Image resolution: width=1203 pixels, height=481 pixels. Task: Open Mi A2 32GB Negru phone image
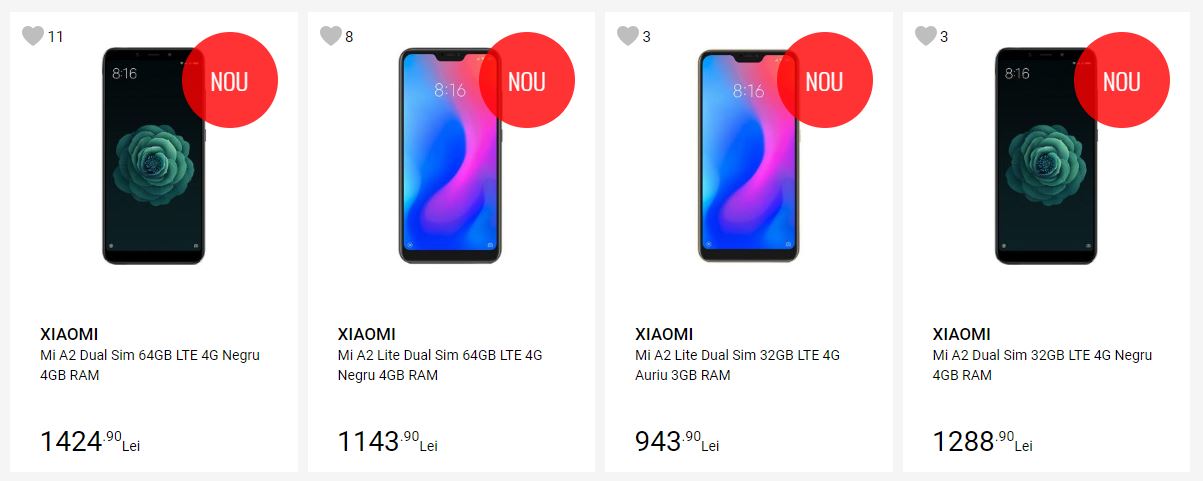click(x=1046, y=155)
